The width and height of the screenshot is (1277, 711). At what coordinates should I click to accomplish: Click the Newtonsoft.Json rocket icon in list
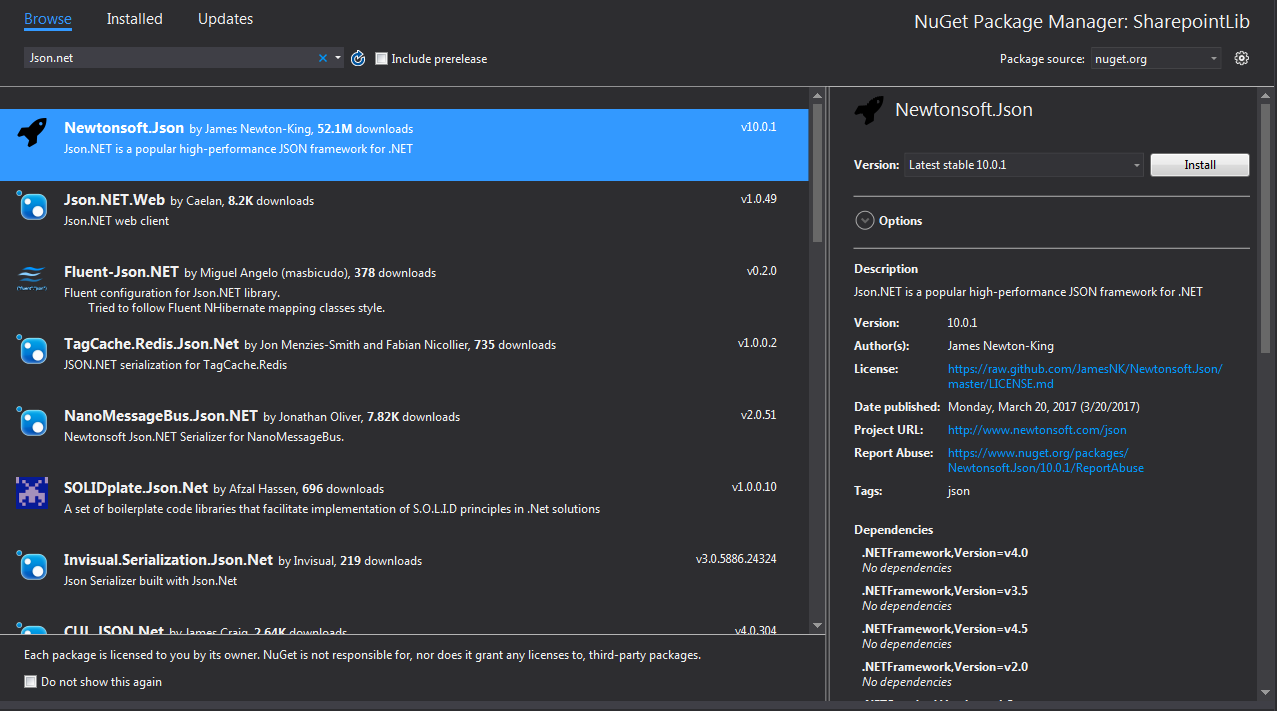[33, 132]
